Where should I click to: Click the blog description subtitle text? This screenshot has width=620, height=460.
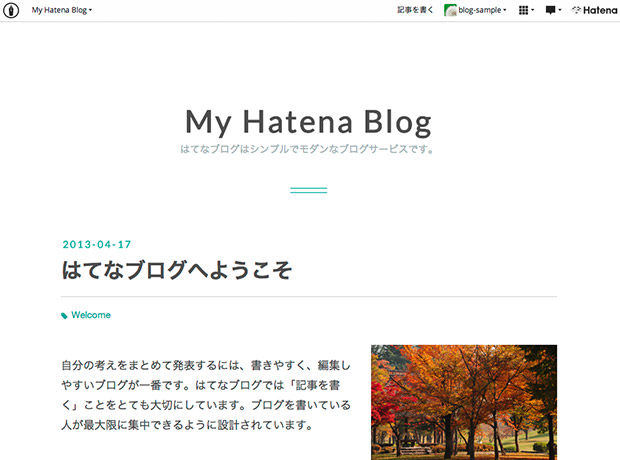(x=307, y=149)
